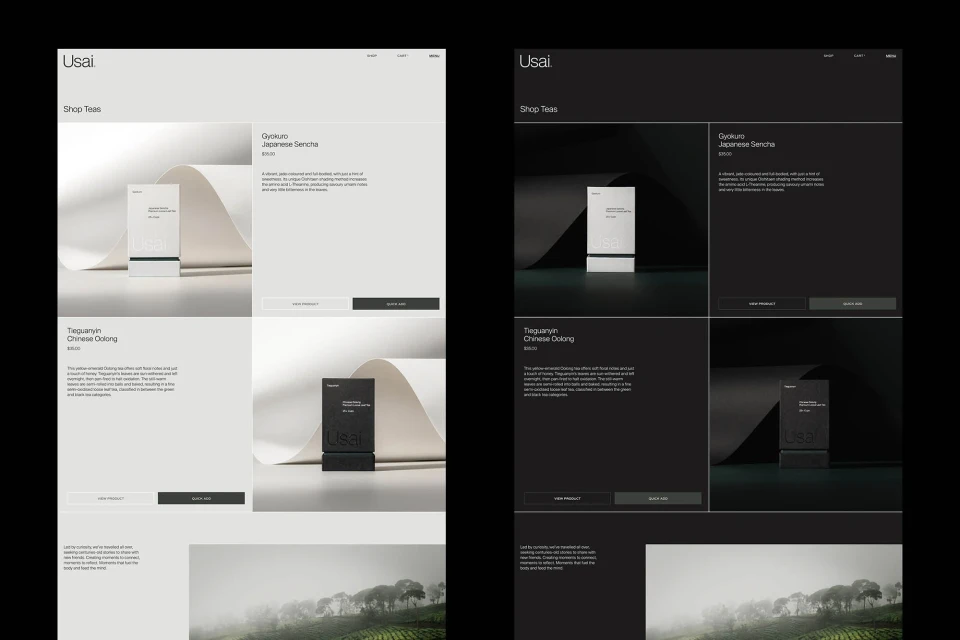Open the SHOP link in the light header
Viewport: 960px width, 640px height.
click(x=373, y=57)
